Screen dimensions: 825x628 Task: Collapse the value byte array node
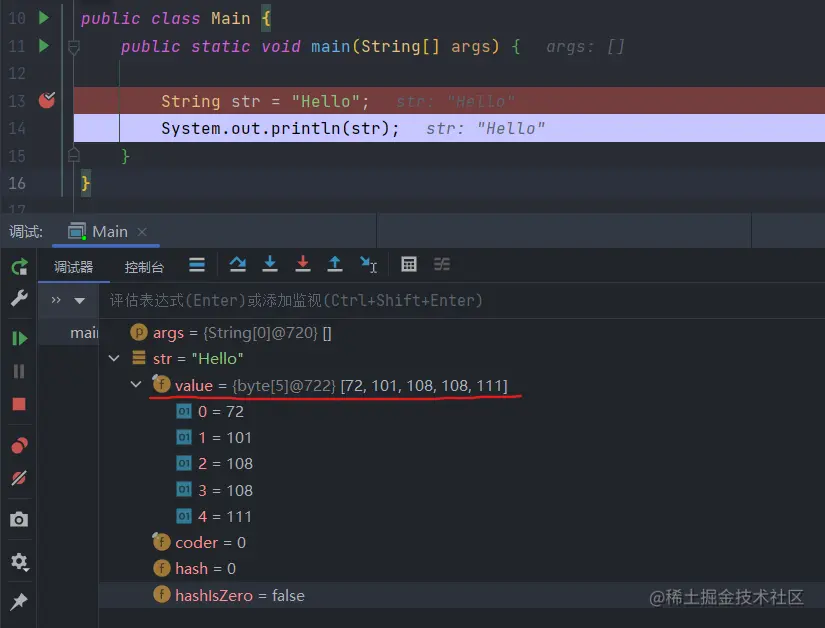click(136, 384)
